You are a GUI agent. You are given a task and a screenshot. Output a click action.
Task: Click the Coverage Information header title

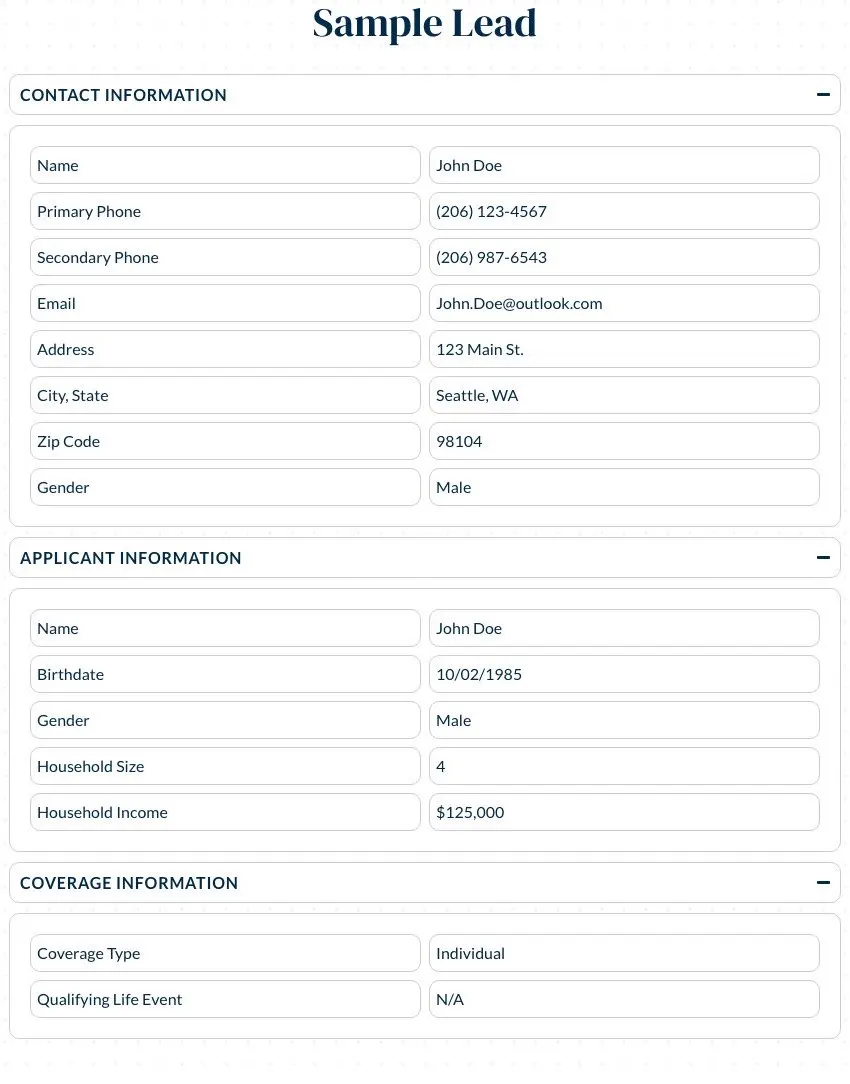coord(129,883)
